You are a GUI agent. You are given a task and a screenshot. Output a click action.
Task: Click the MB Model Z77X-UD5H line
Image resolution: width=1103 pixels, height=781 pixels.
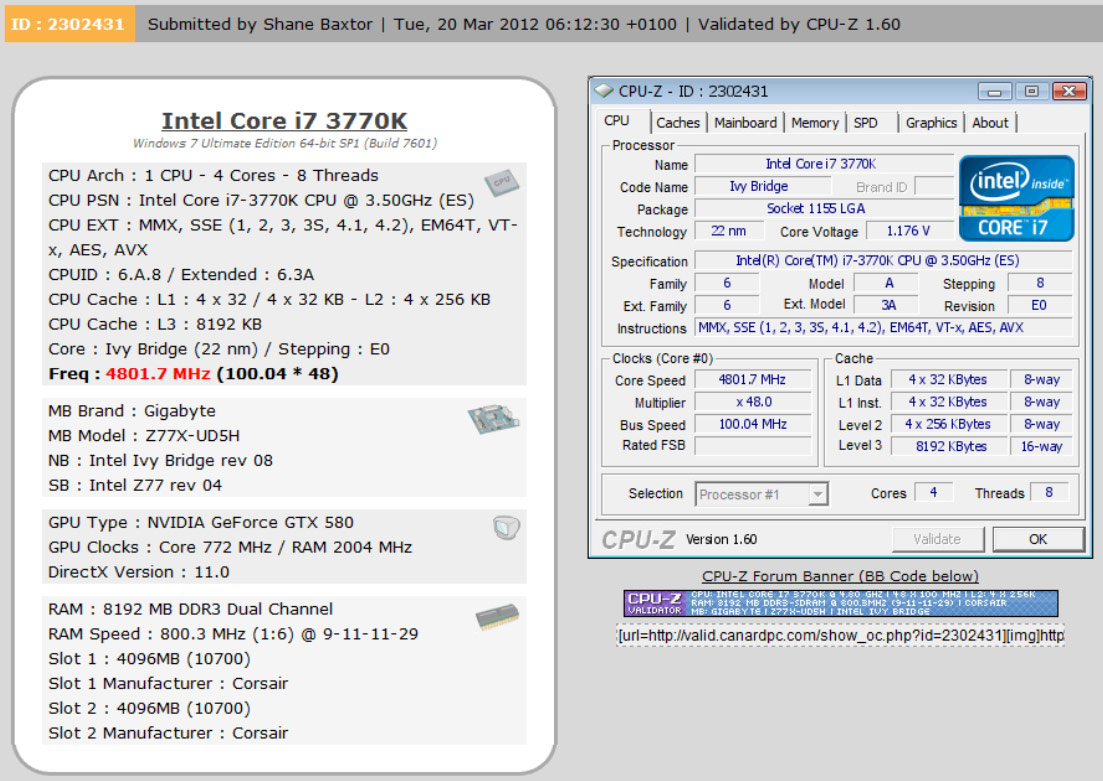click(144, 436)
